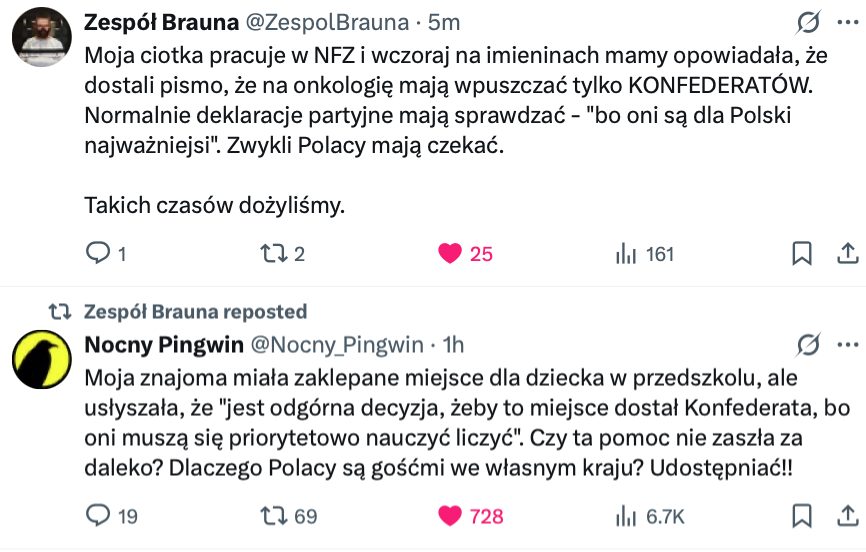Reply to the Zespół Brauna post

coord(98,254)
